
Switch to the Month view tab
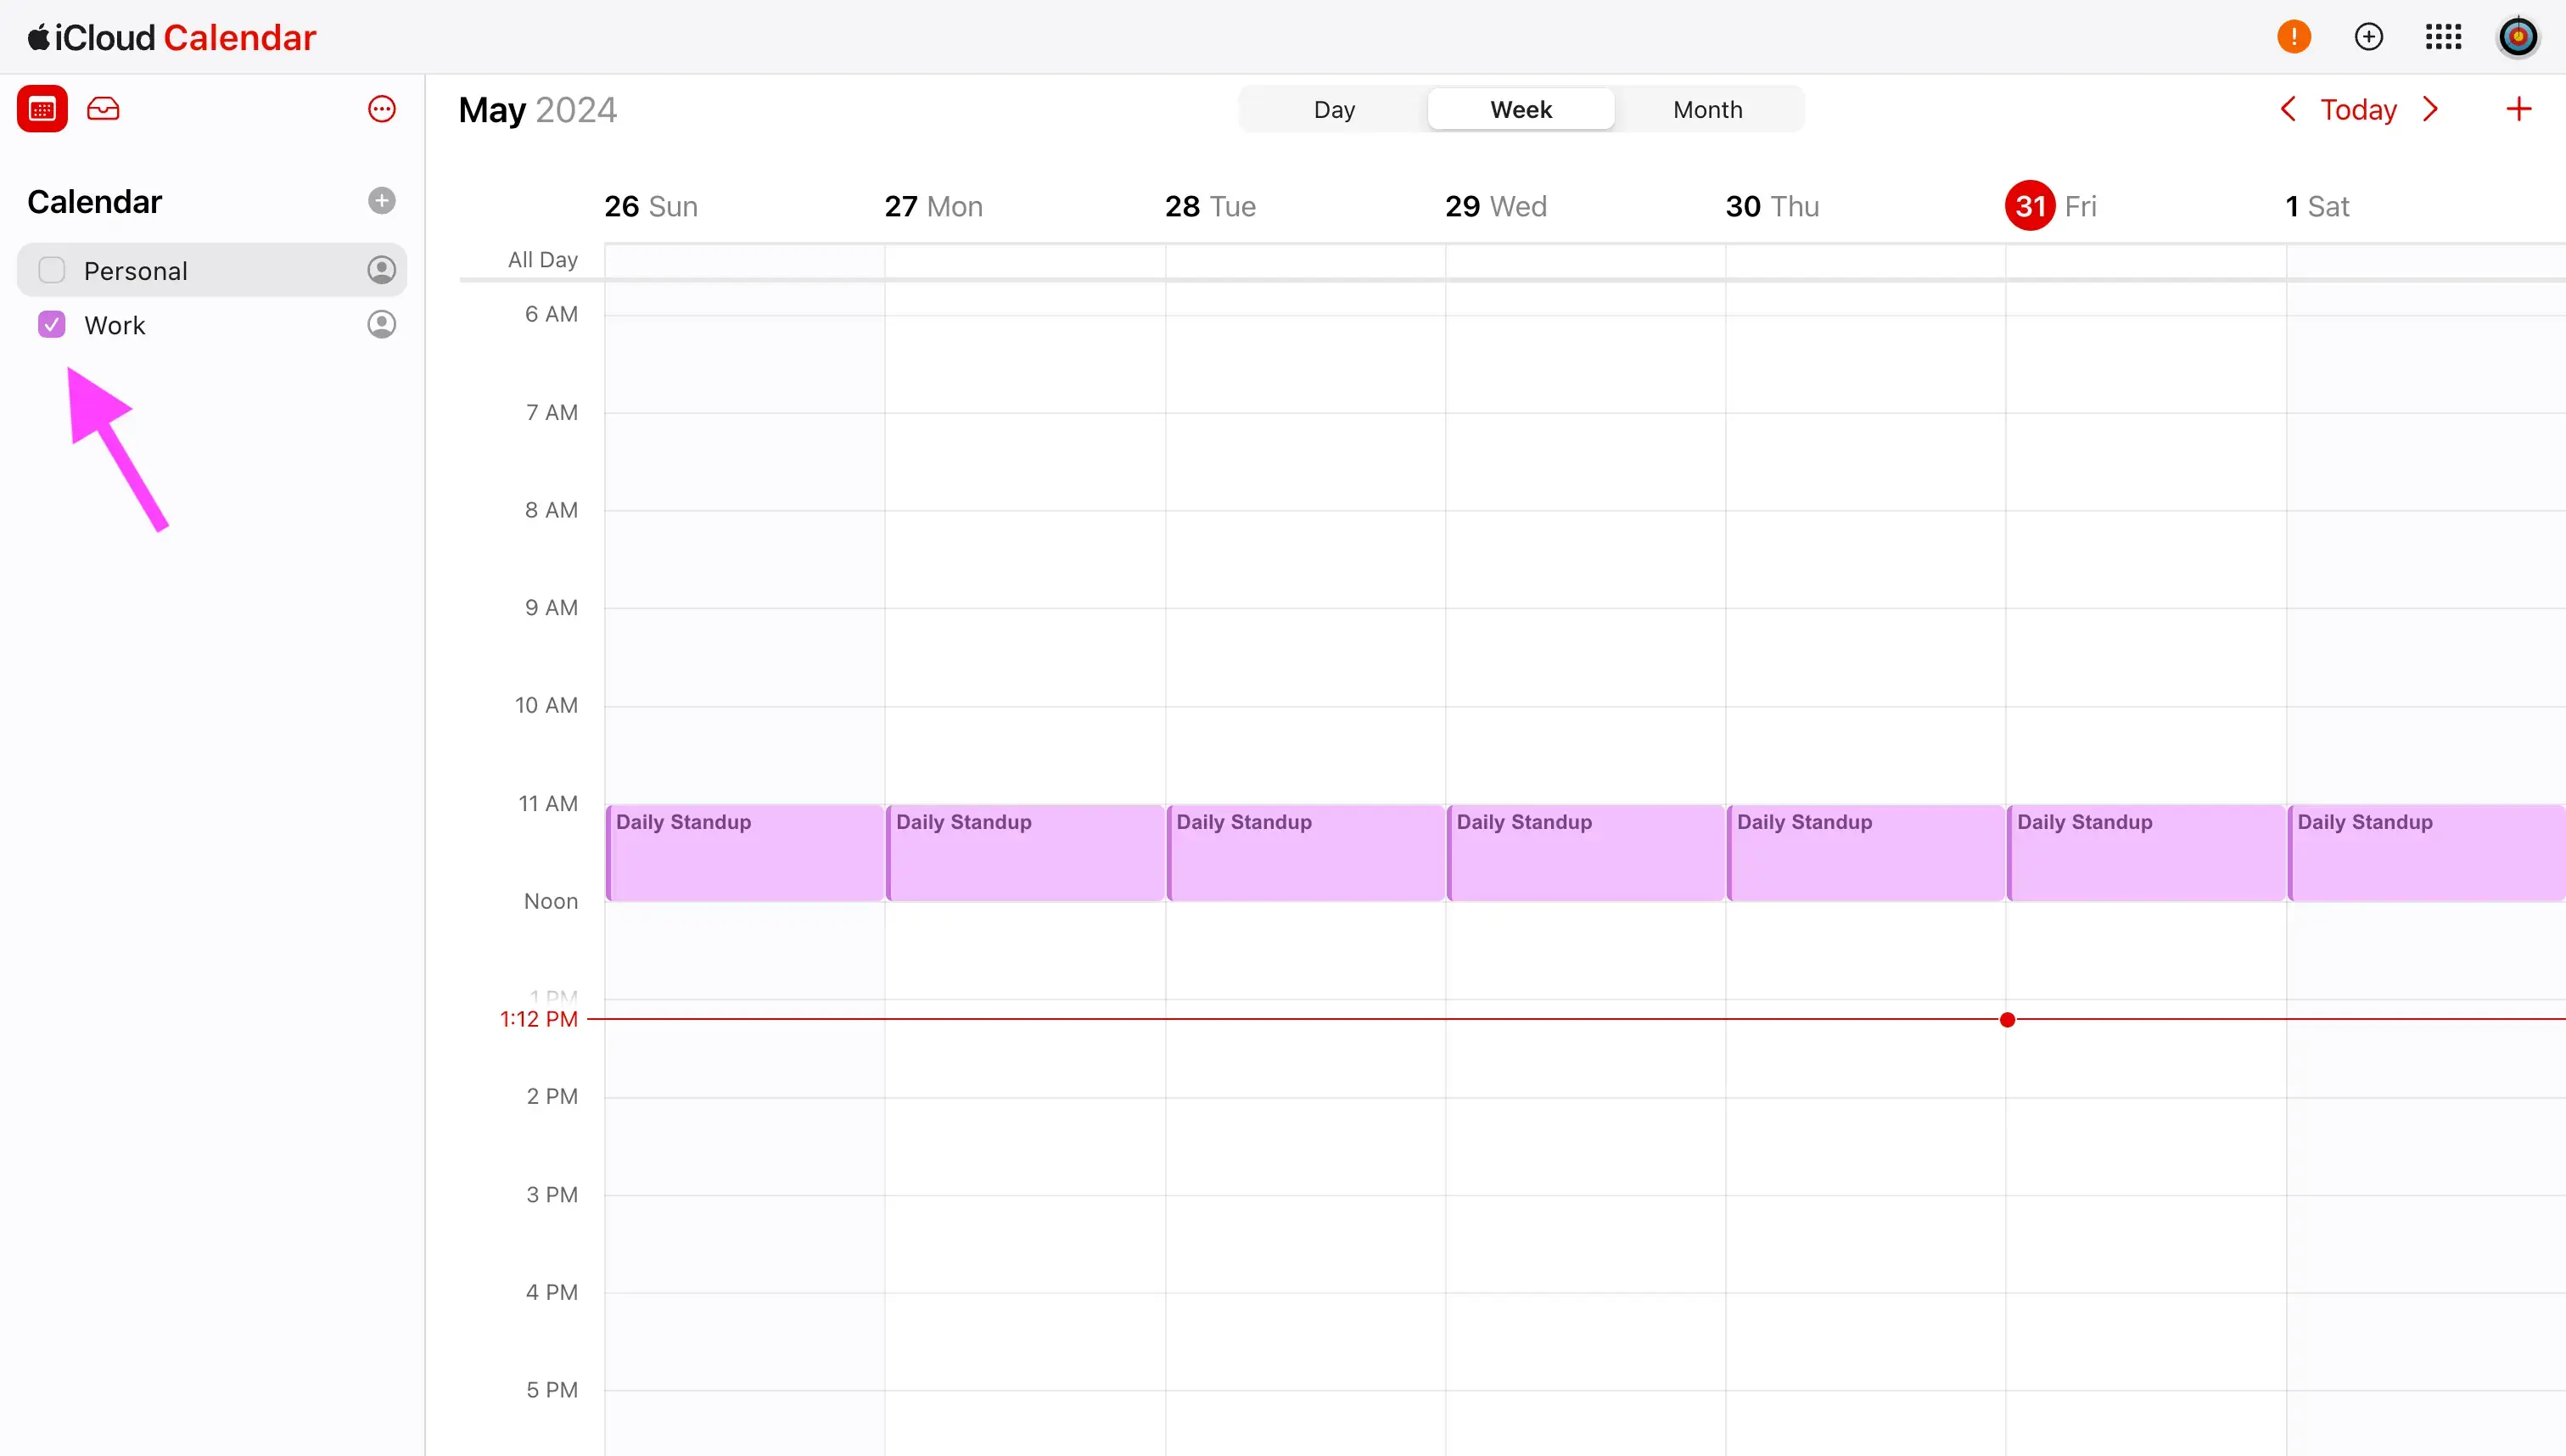pos(1706,109)
